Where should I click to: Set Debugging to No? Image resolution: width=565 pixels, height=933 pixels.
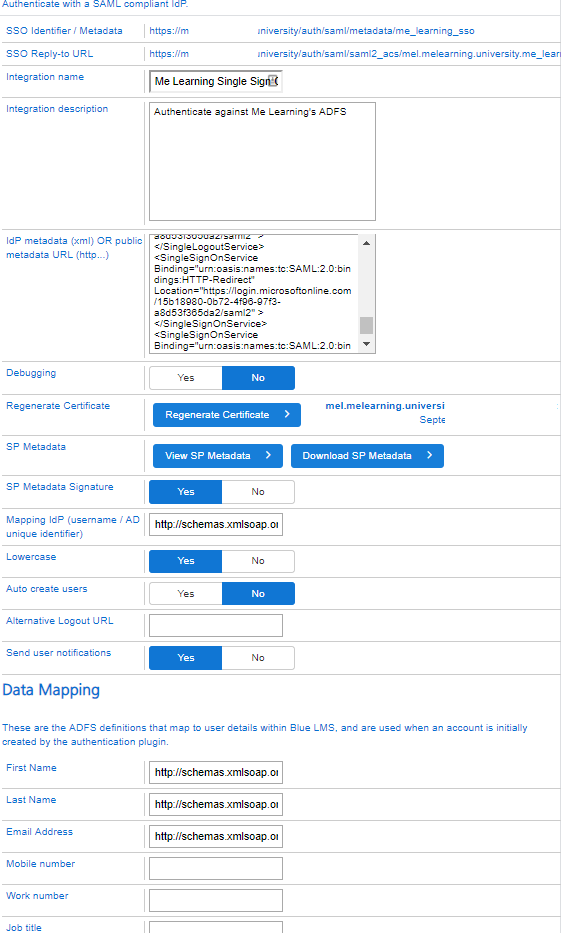click(x=258, y=378)
